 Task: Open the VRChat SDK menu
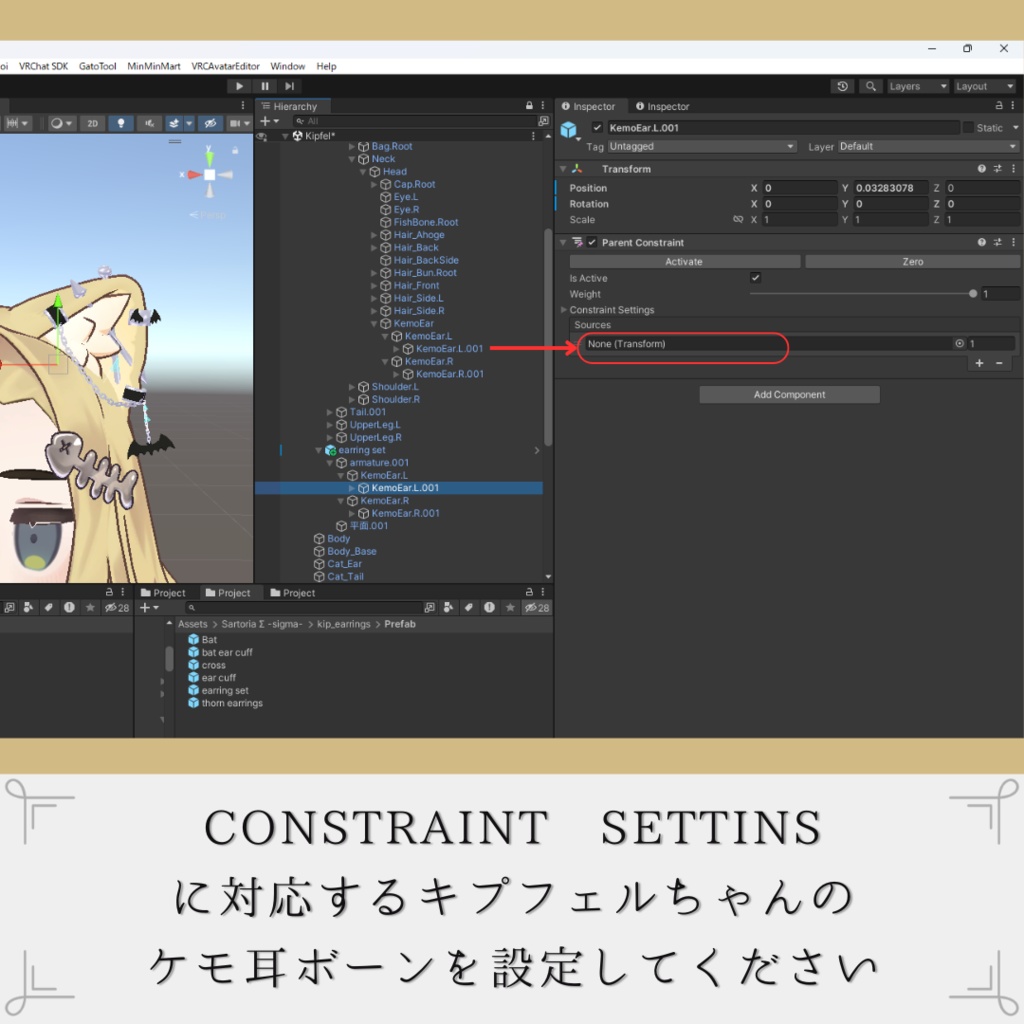coord(43,66)
